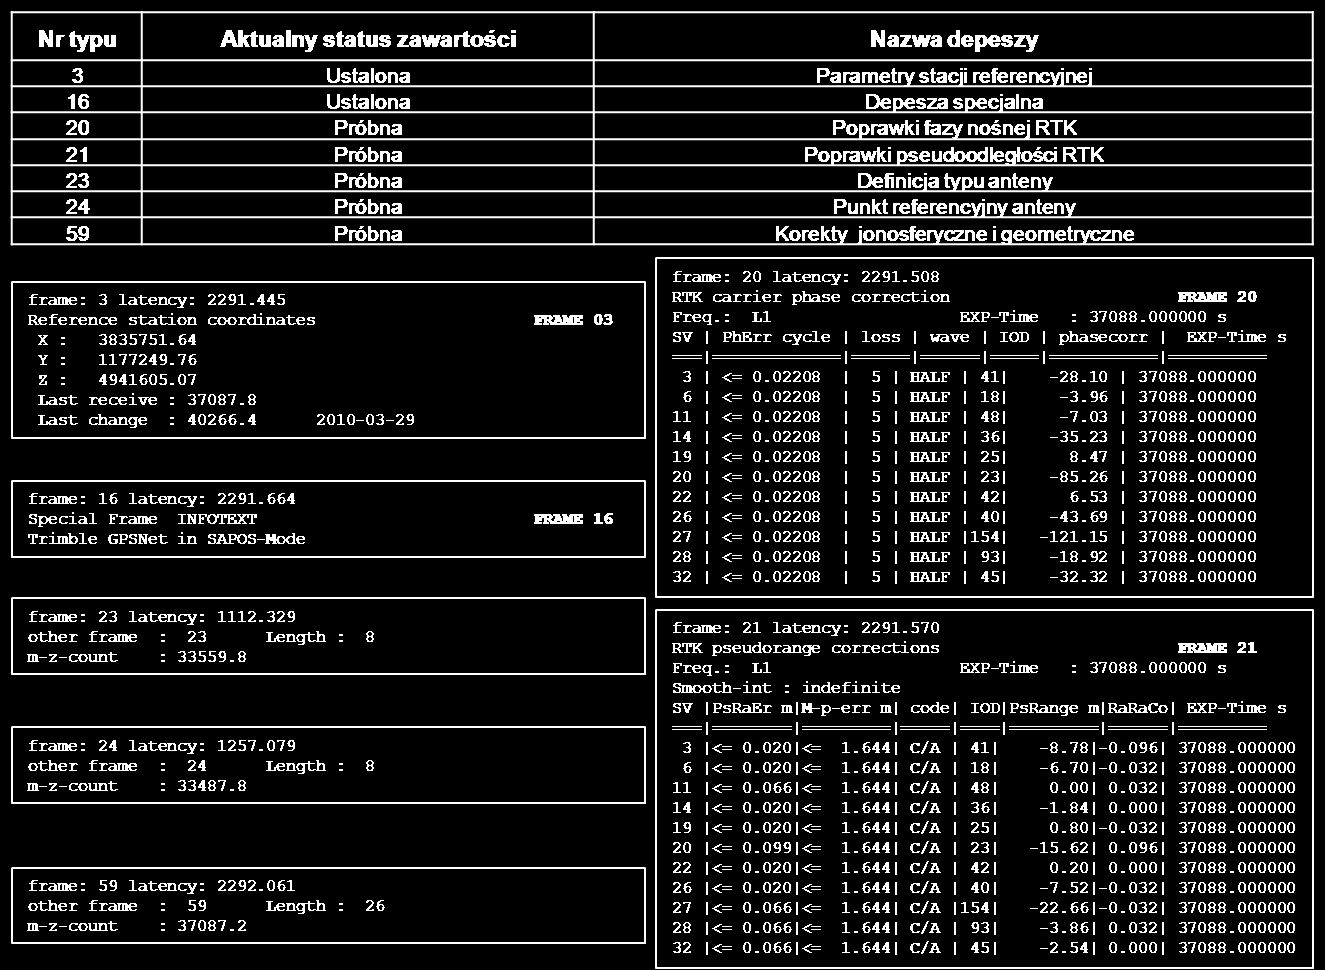Select Y coordinate value 1177249.76

(147, 360)
